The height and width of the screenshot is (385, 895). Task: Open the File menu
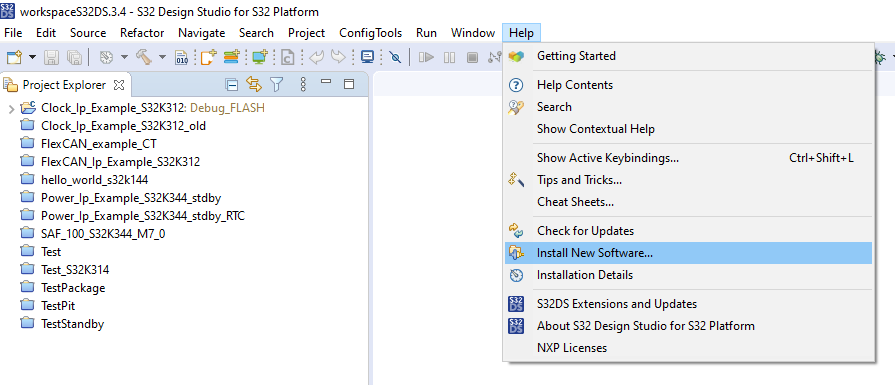pyautogui.click(x=13, y=33)
